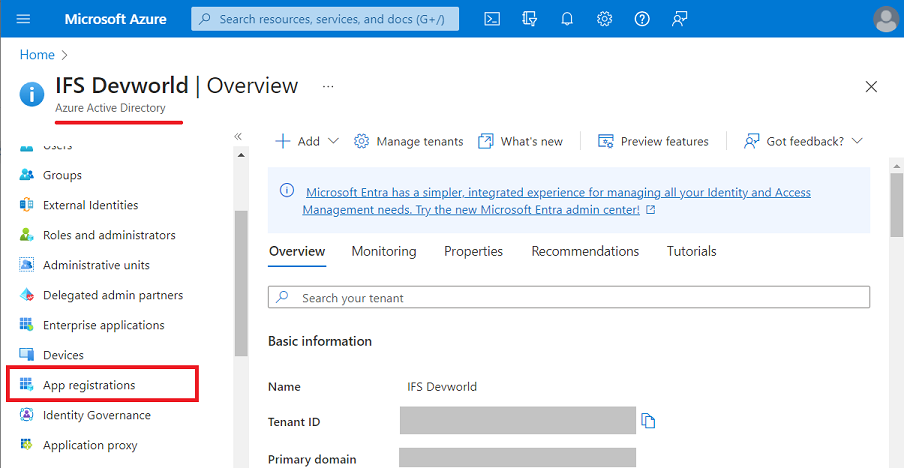This screenshot has height=468, width=904.
Task: Open the Recommendations tab
Action: (x=585, y=251)
